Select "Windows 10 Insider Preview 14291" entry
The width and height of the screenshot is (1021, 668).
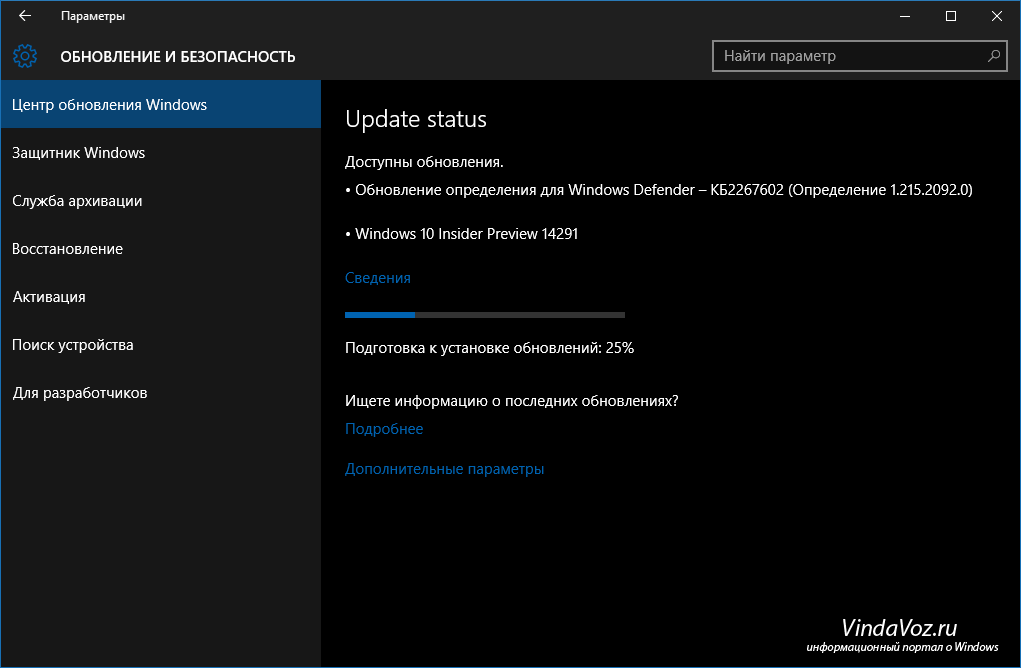[461, 234]
